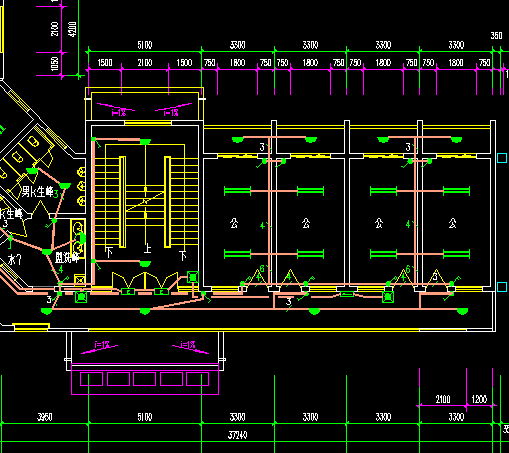Pick ceiling lamp at top of staircase
Screen dimensions: 509x453
pos(145,142)
